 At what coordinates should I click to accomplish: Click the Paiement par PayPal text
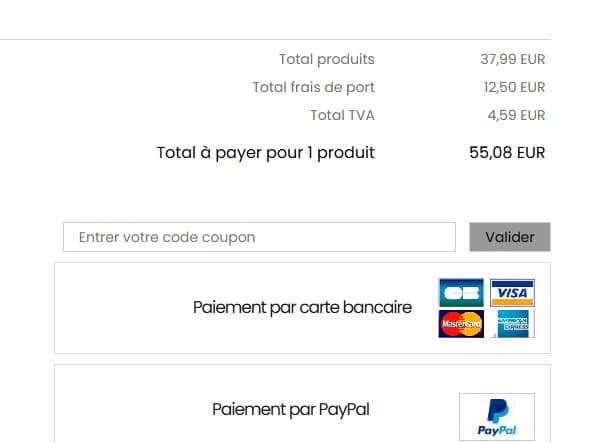(x=291, y=410)
